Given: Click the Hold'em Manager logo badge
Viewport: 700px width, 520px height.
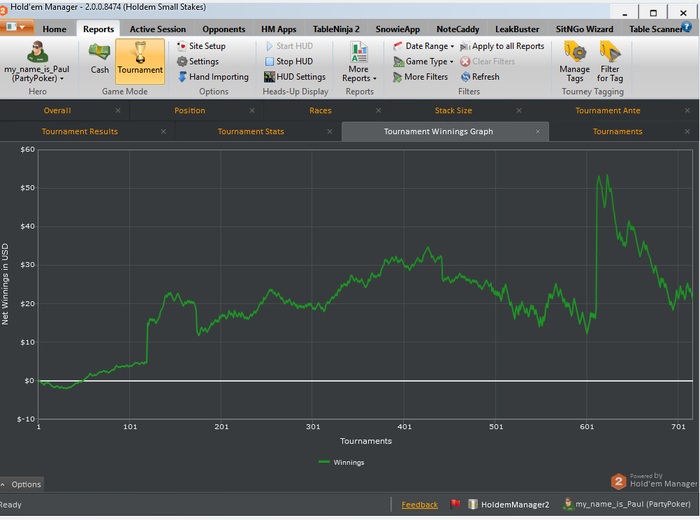Looking at the screenshot, I should (x=618, y=481).
